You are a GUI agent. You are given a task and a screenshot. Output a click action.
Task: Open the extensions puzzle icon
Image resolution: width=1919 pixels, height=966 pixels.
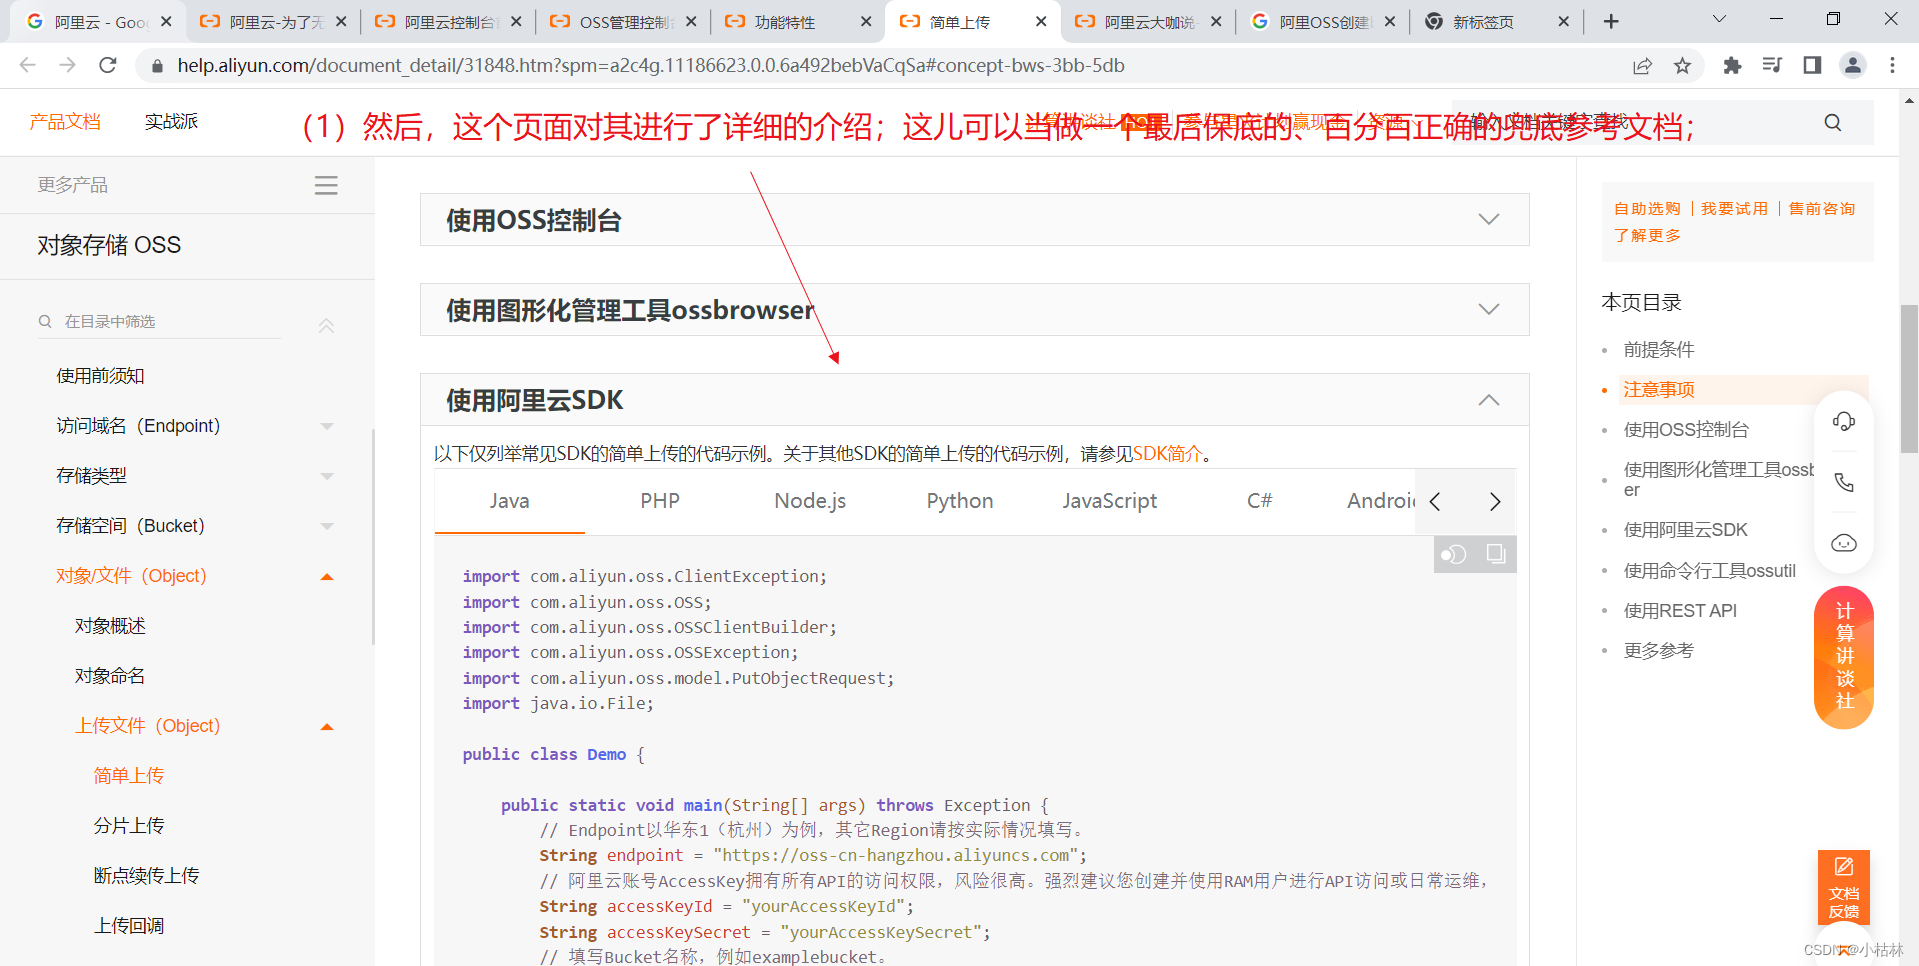pyautogui.click(x=1732, y=65)
